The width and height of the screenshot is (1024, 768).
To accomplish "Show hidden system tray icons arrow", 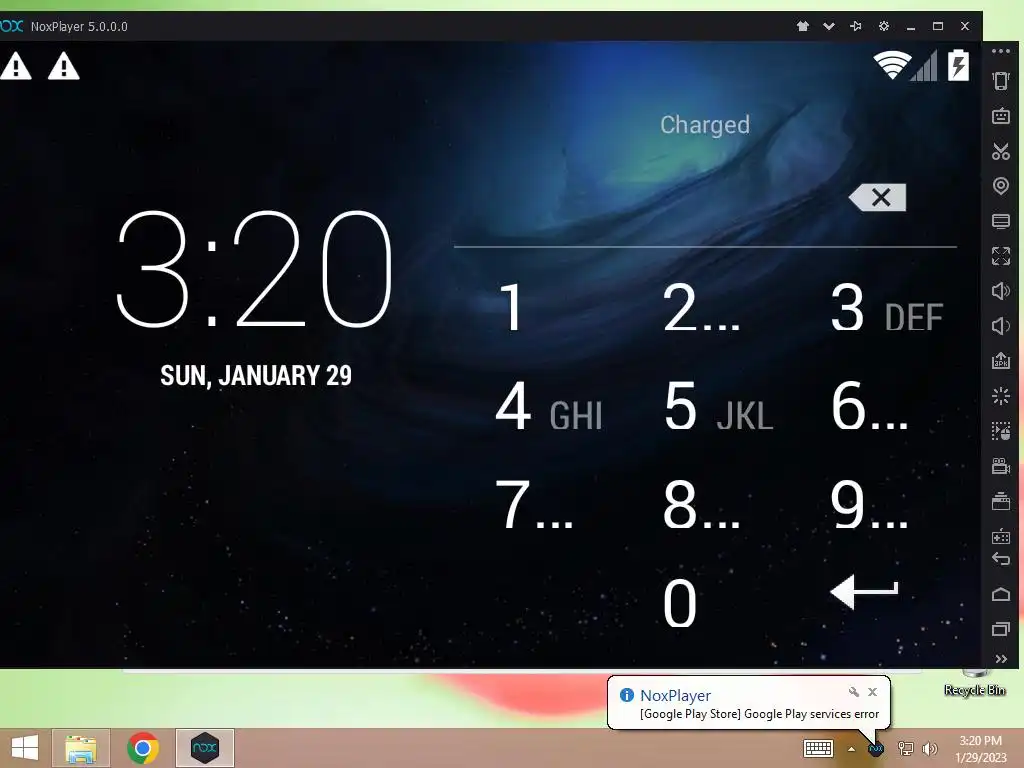I will (852, 748).
